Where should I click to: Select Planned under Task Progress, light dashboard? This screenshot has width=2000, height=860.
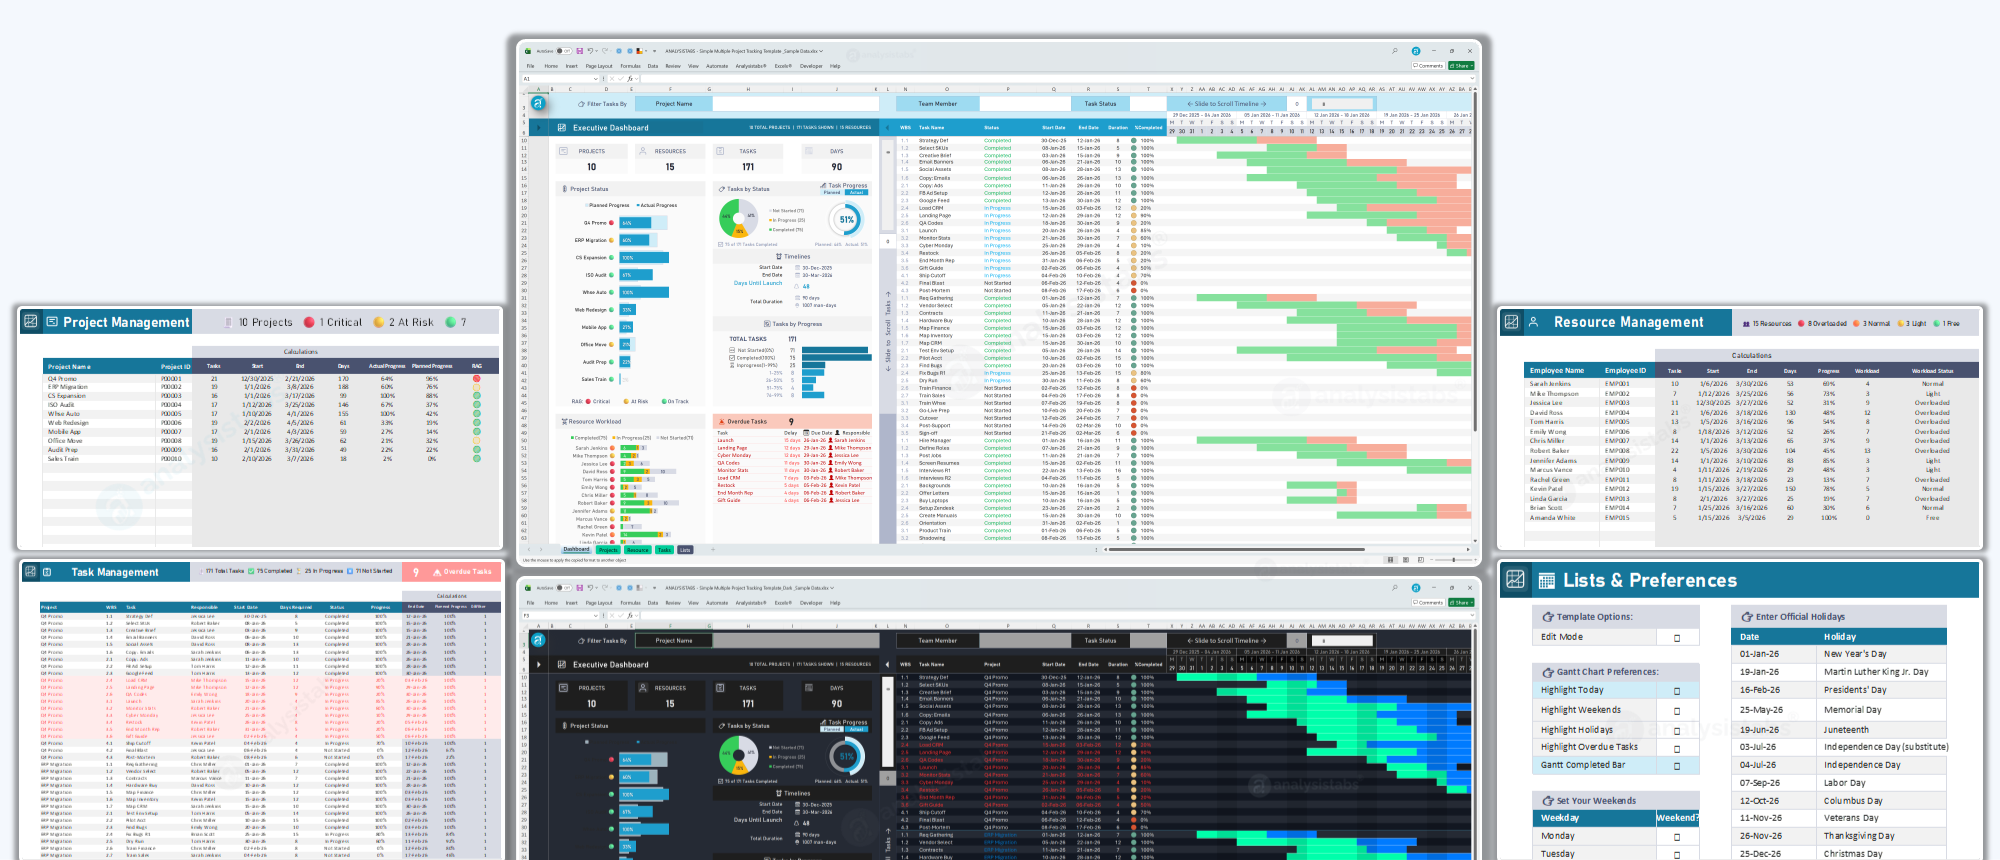pyautogui.click(x=832, y=192)
